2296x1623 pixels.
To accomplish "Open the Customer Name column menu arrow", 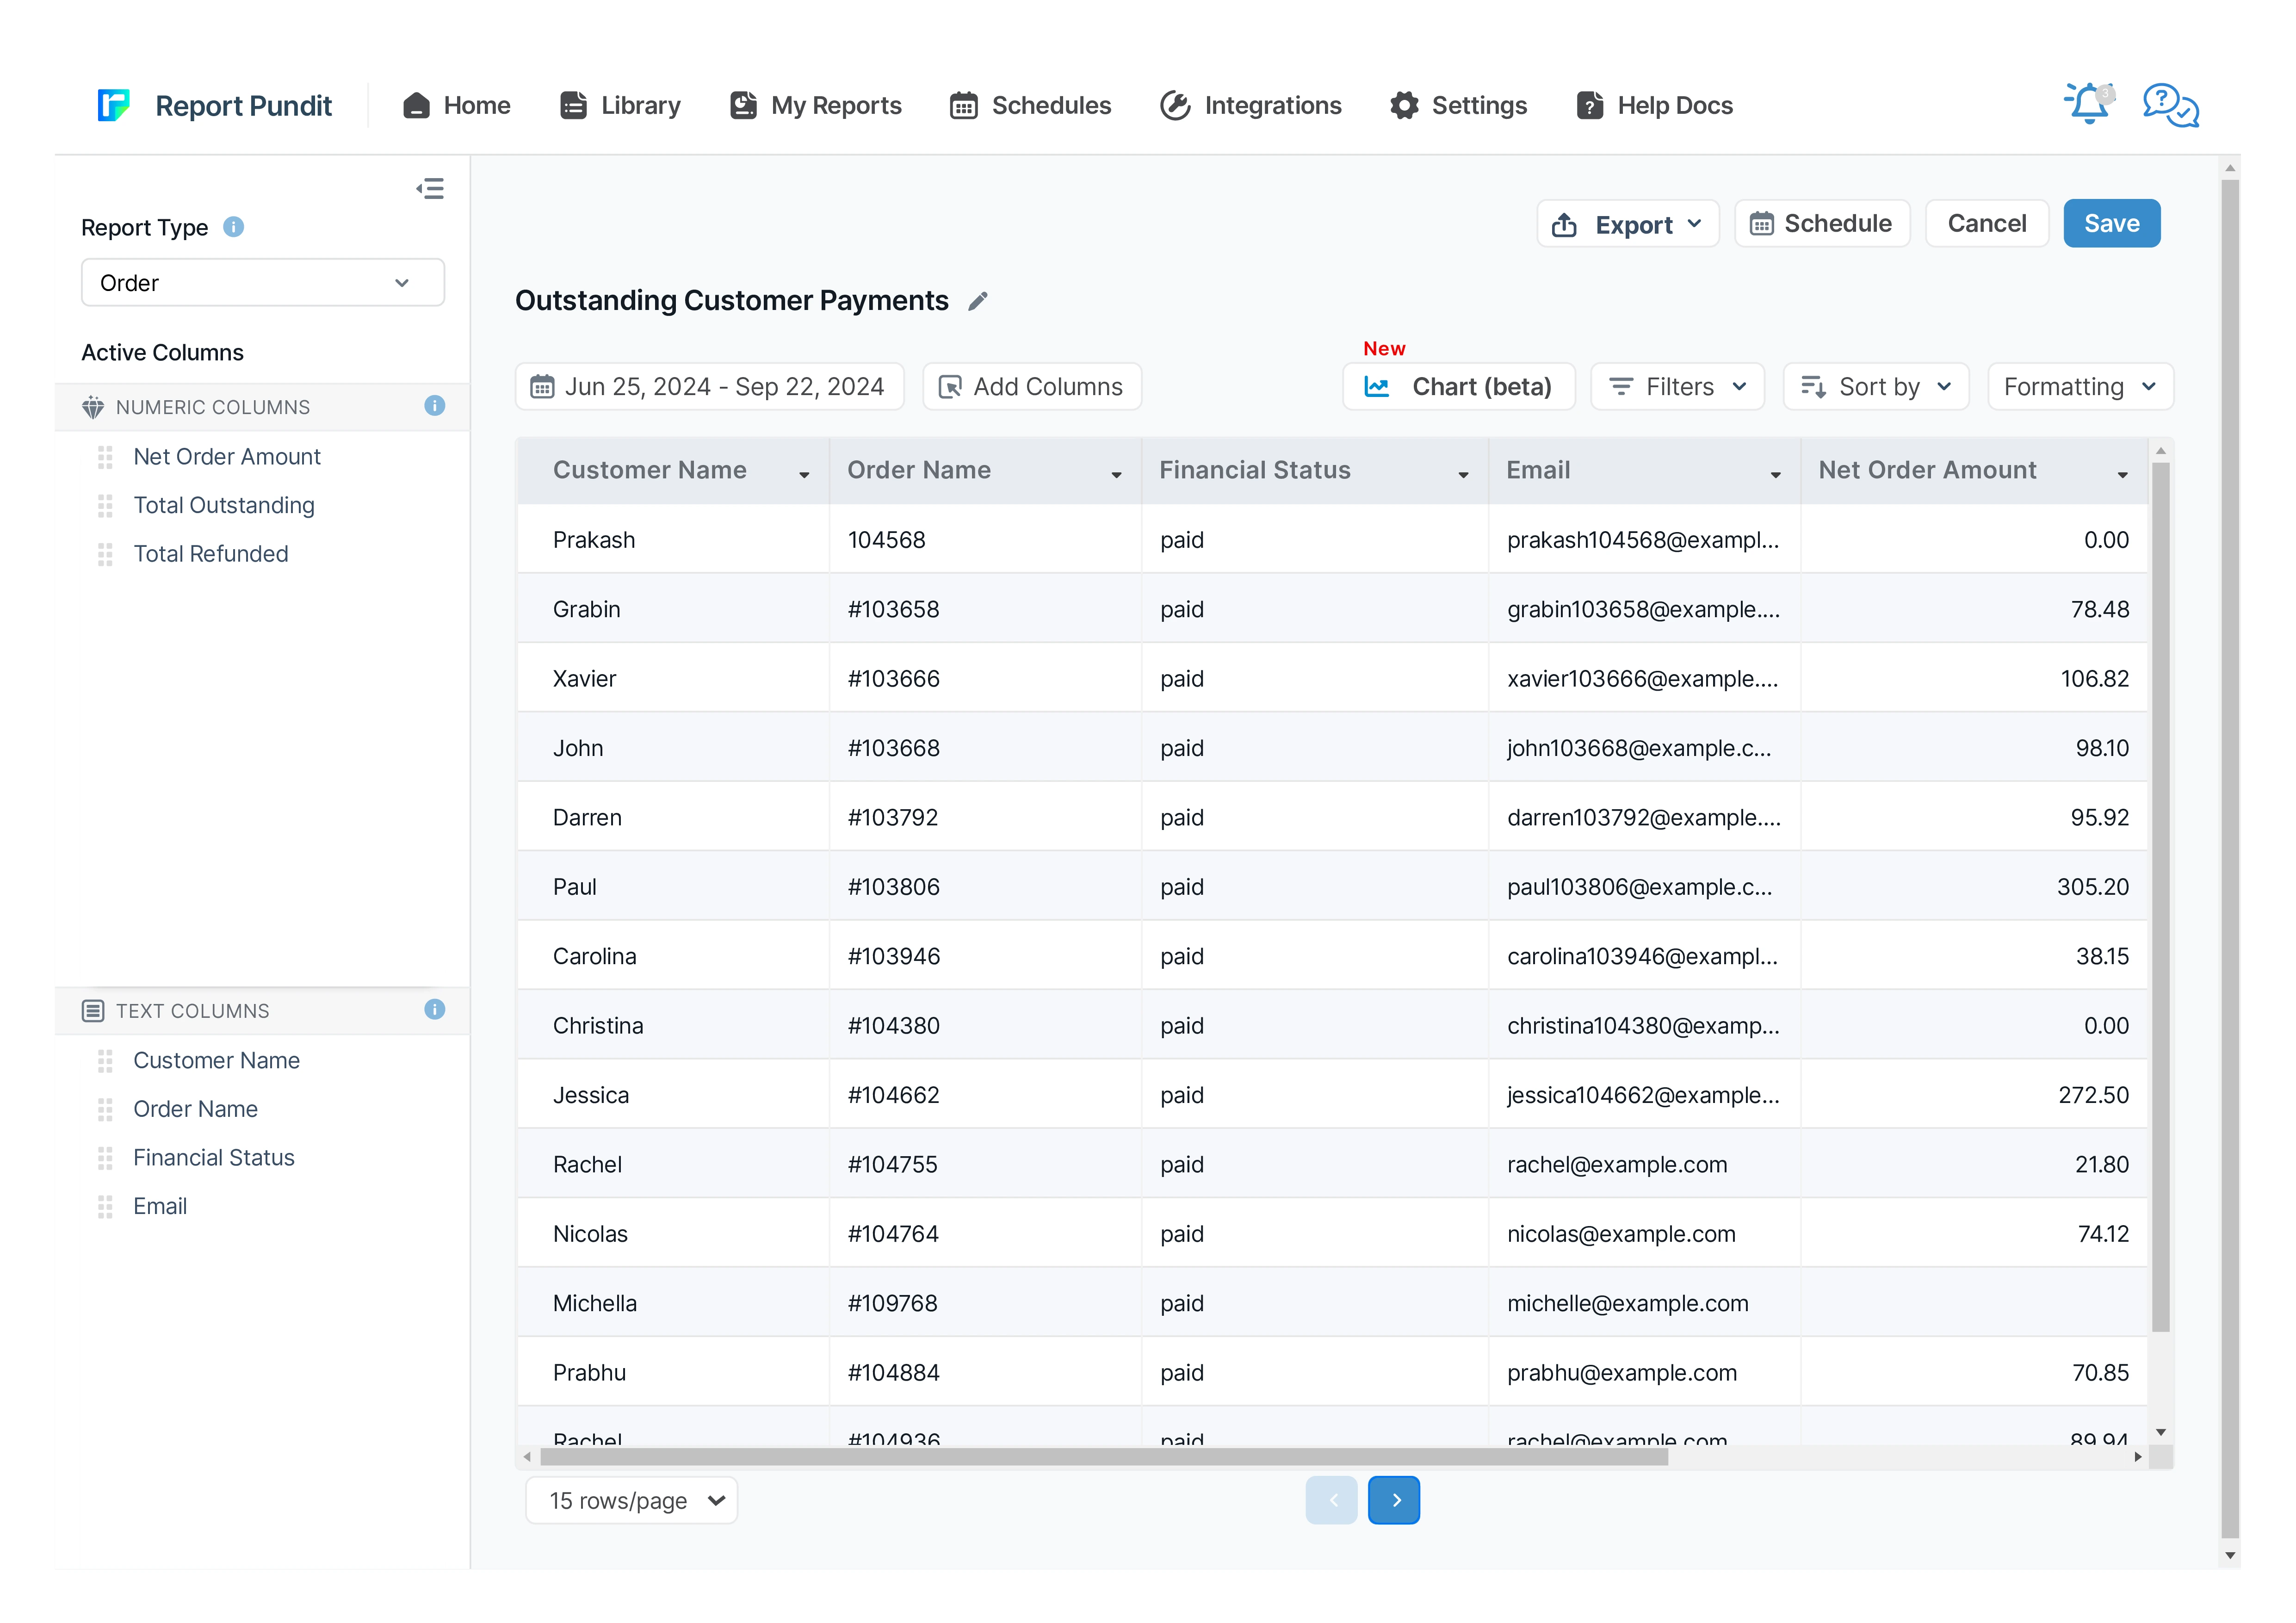I will coord(804,475).
